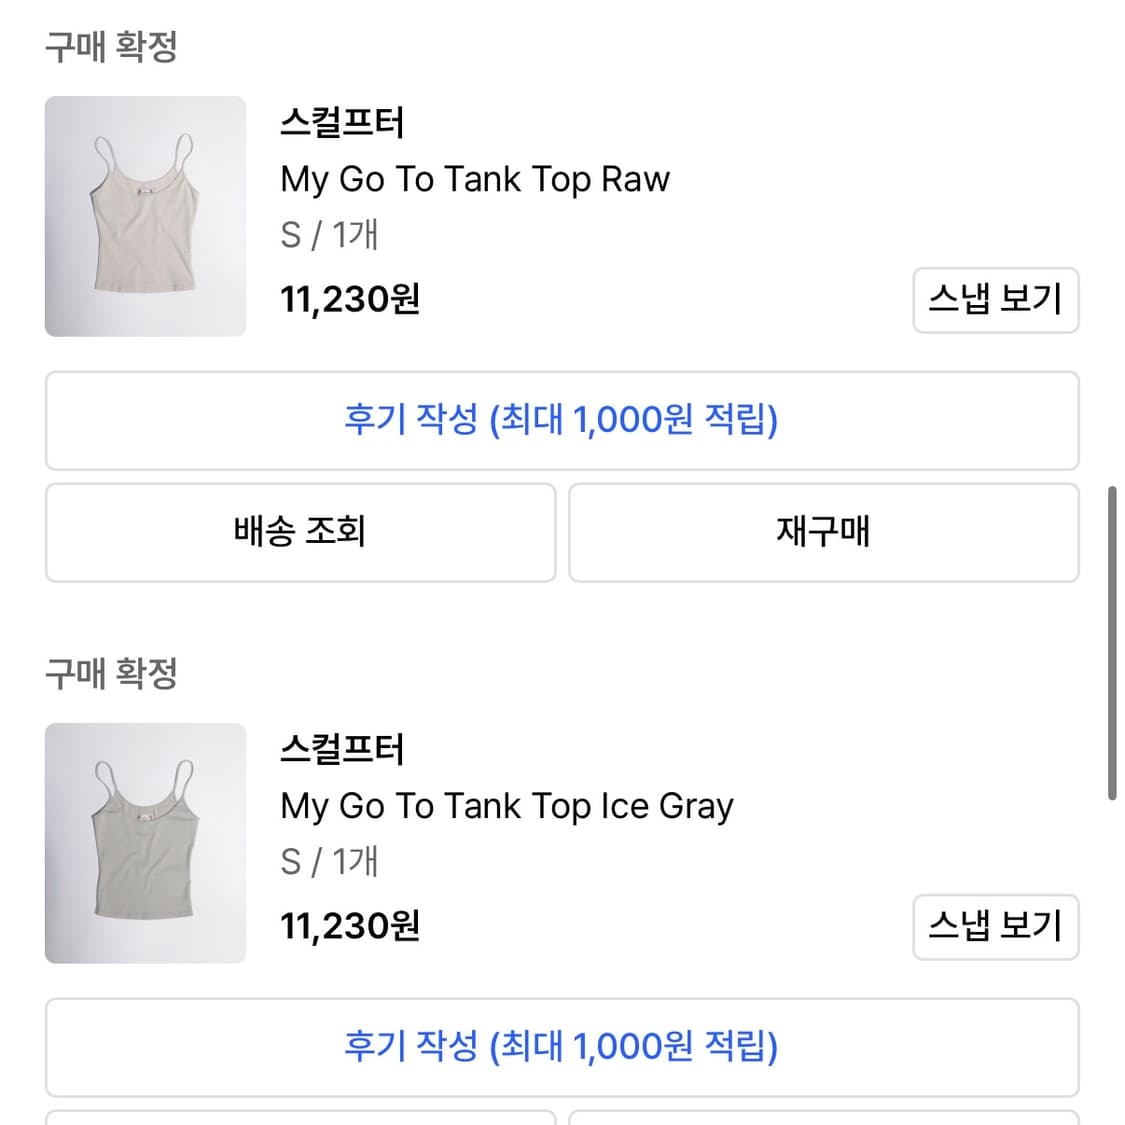Click the second 구매 확정 status label
The image size is (1125, 1125).
(111, 673)
